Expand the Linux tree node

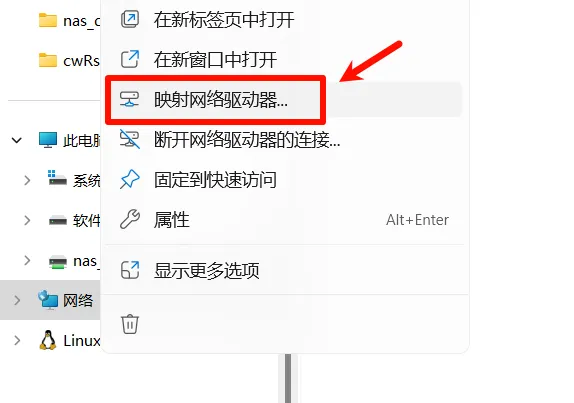(x=17, y=340)
